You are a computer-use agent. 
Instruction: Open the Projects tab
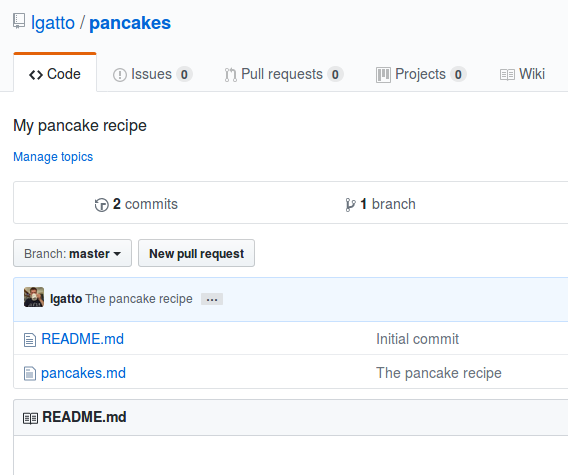coord(421,74)
